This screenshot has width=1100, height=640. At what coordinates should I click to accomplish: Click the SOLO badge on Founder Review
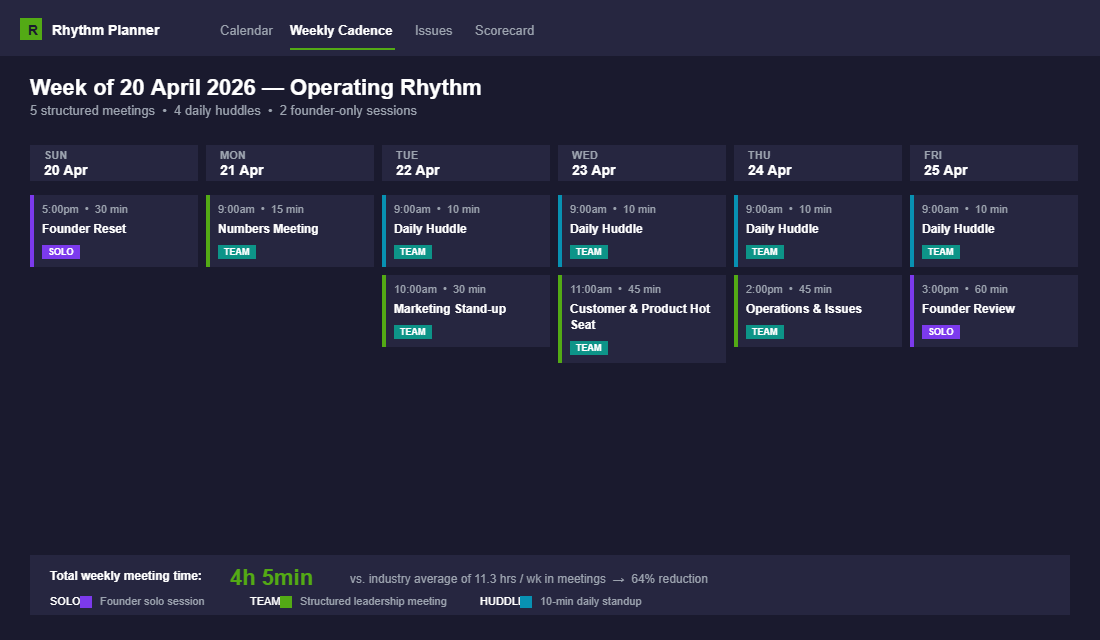click(940, 331)
